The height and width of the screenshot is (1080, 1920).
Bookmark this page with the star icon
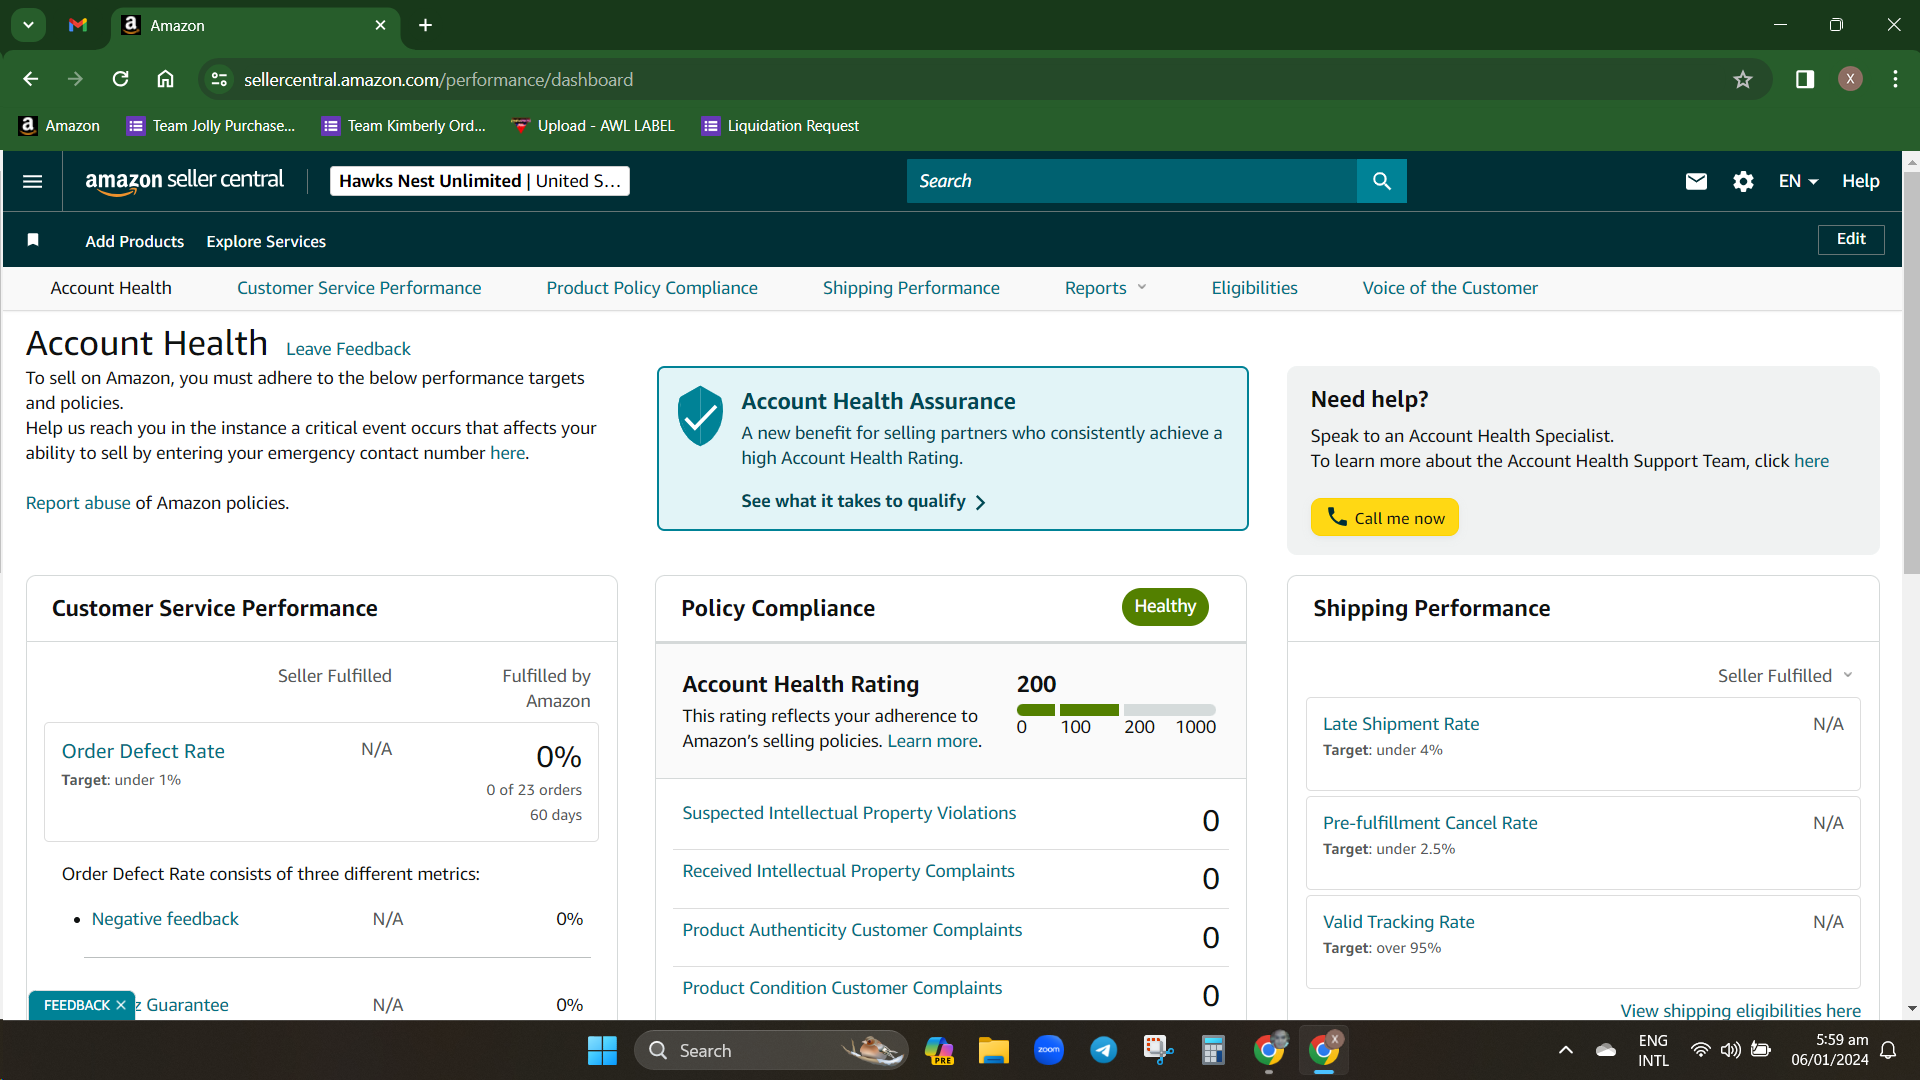coord(1743,79)
